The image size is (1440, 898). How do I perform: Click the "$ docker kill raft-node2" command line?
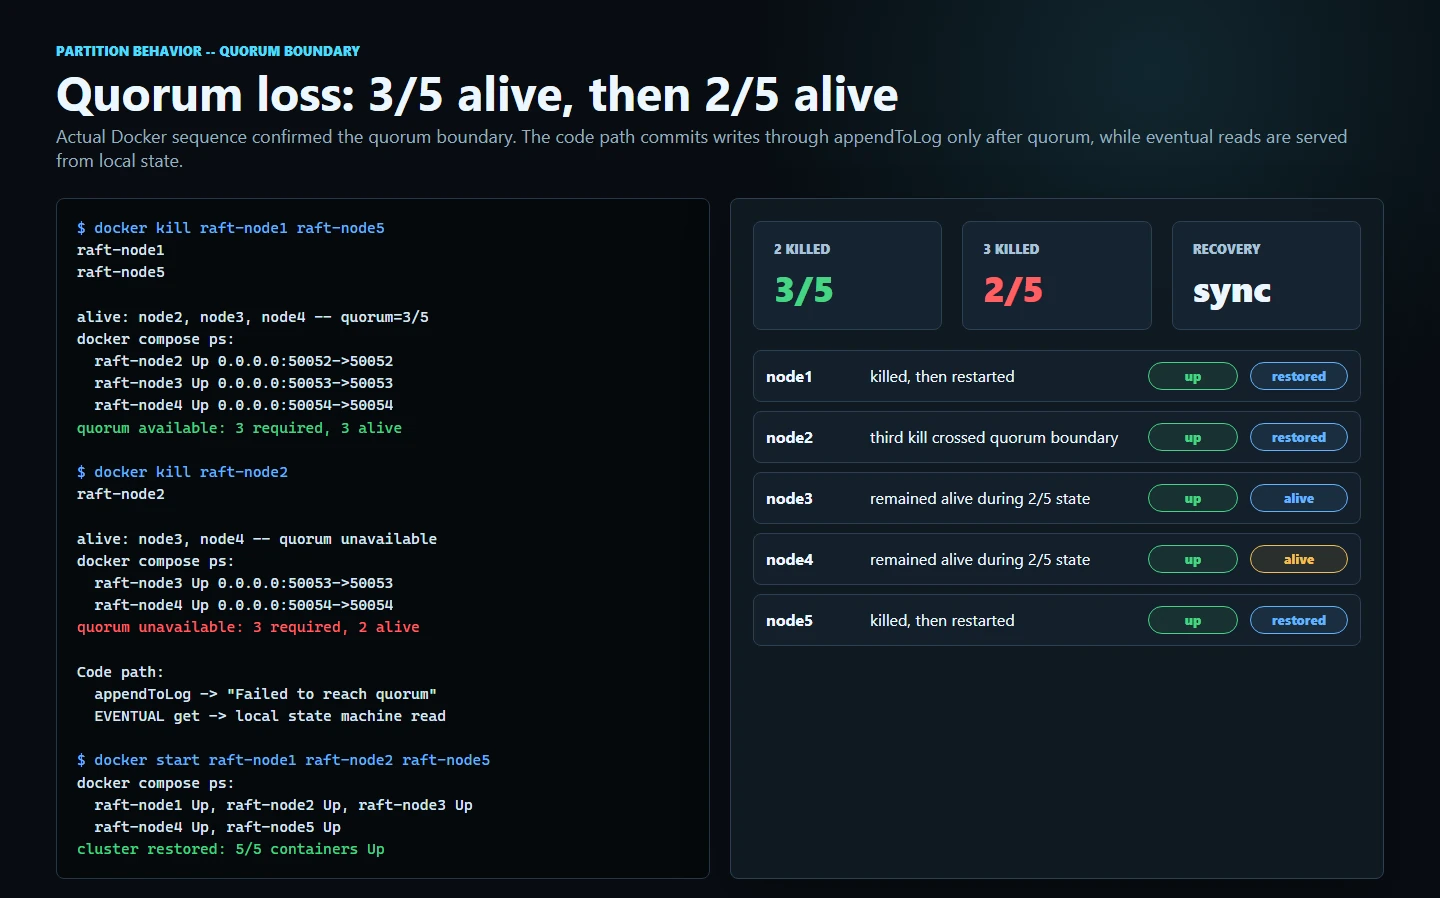182,472
